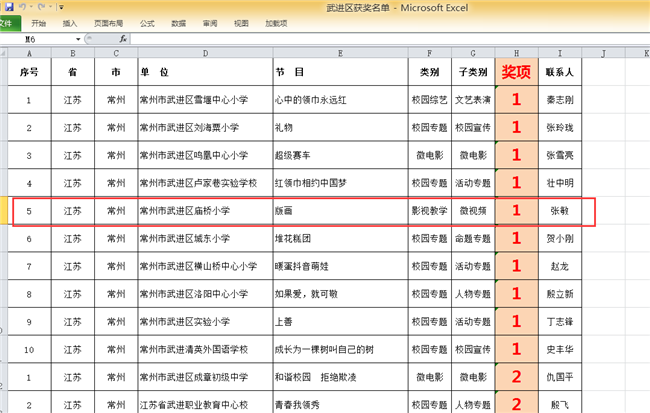Open the Customize Quick Access Toolbar dropdown

click(x=60, y=6)
